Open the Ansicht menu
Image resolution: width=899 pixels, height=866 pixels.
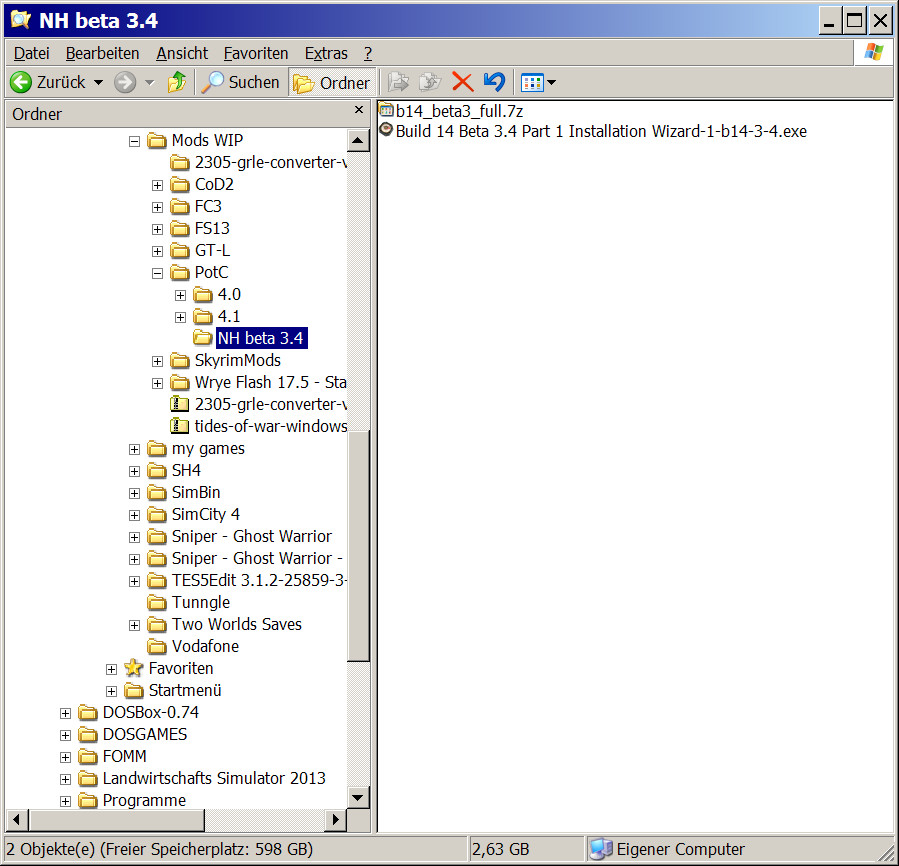click(182, 53)
